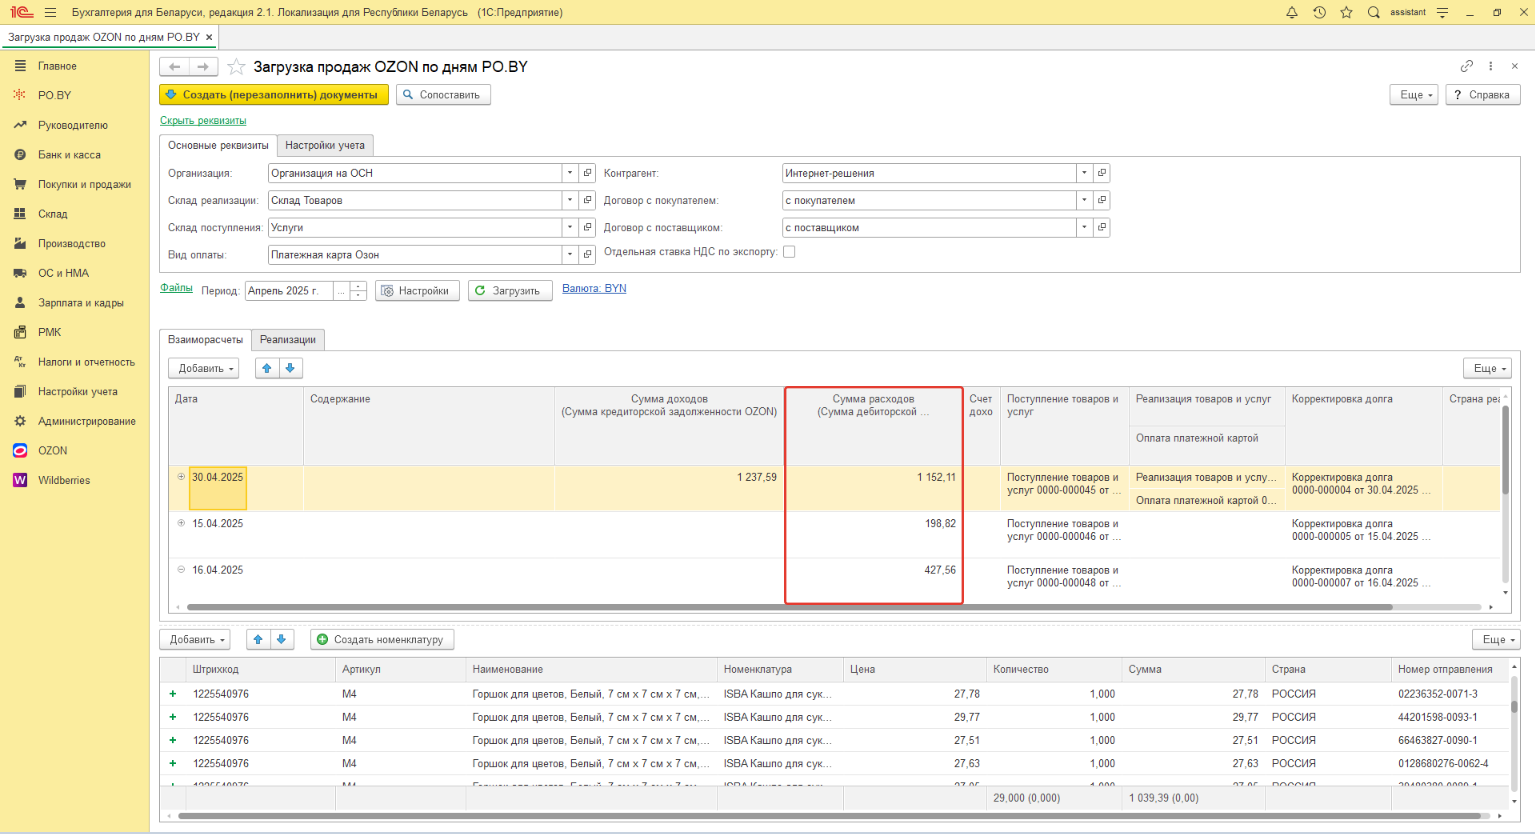Move the item row down in the lower table
This screenshot has height=834, width=1535.
pos(282,639)
